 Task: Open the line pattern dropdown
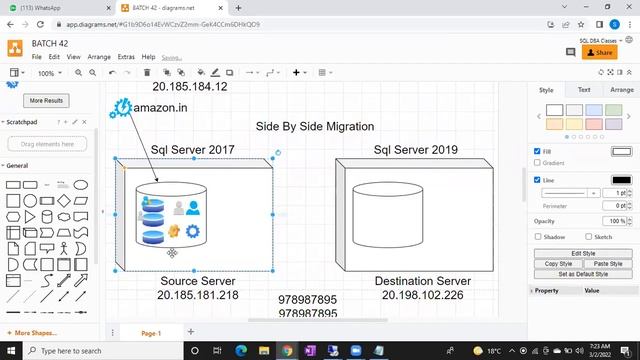pyautogui.click(x=570, y=193)
